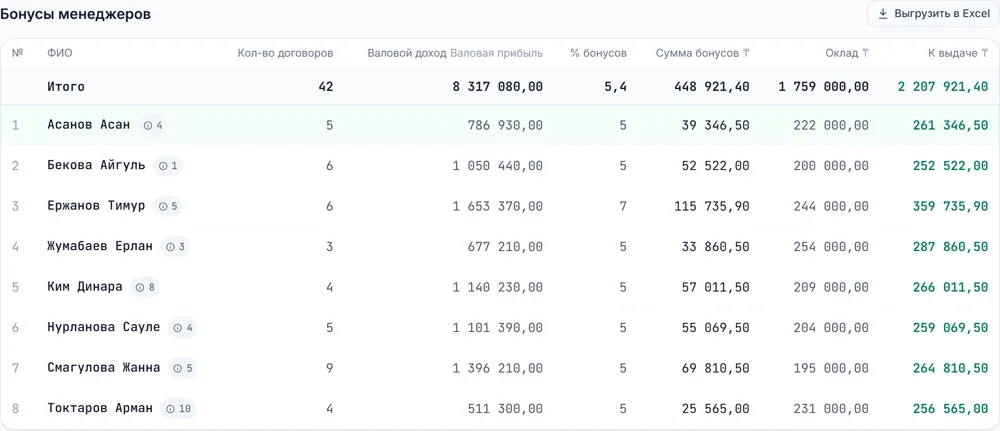
Task: Click bonus percent 7 in Ержанов Тимур row
Action: pos(623,207)
